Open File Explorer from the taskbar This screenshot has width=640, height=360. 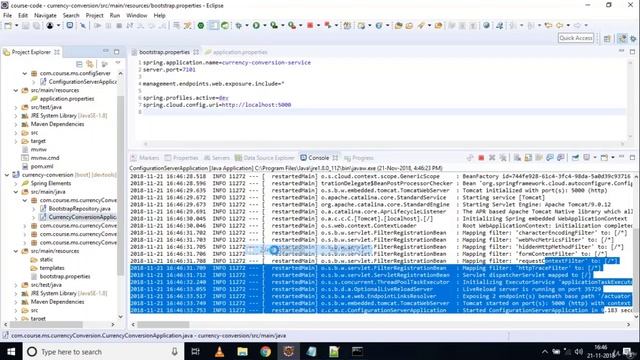click(242, 351)
